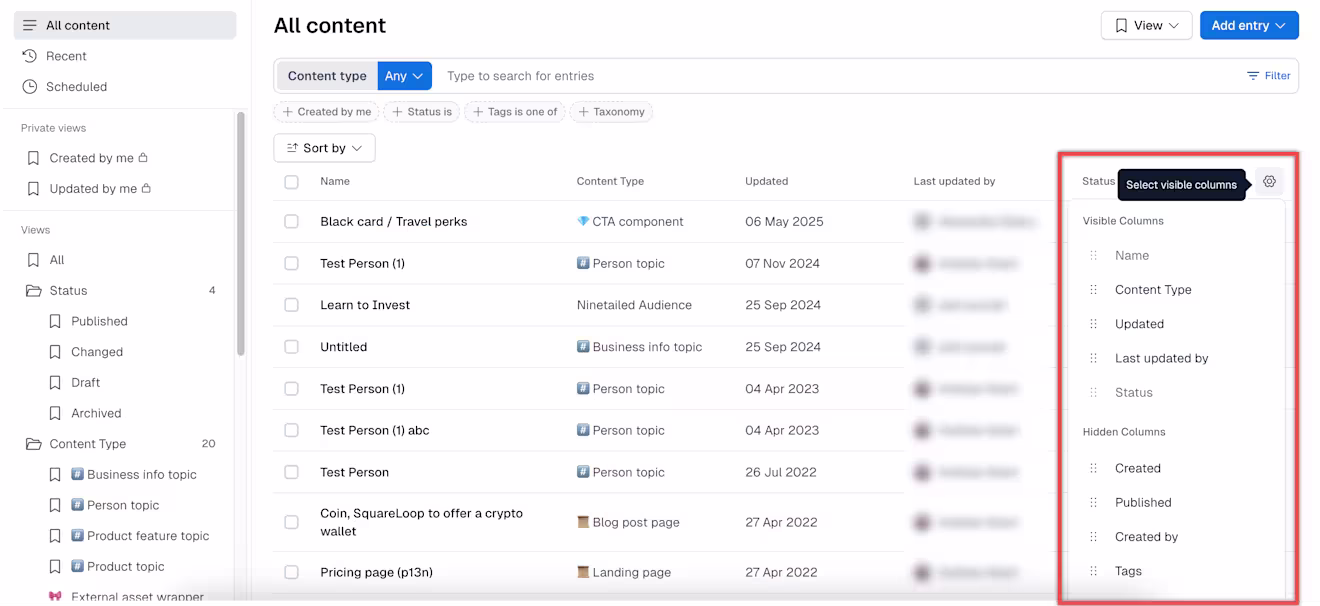Screen dimensions: 1320x606
Task: Check the Black card / Travel perks row
Action: pyautogui.click(x=291, y=222)
